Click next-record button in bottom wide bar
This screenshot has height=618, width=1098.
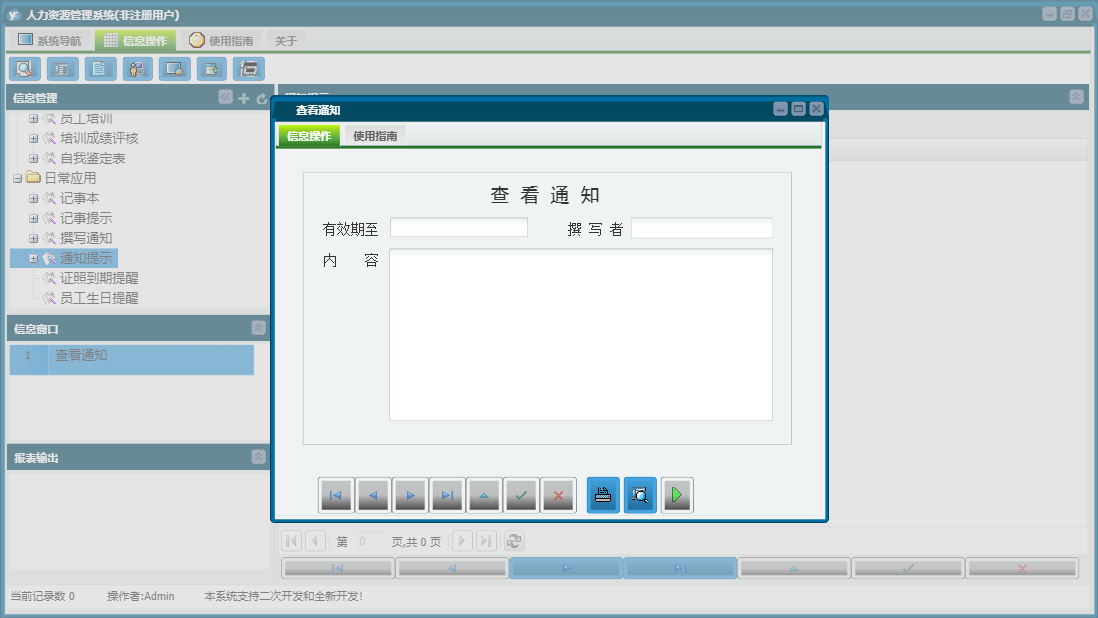566,568
